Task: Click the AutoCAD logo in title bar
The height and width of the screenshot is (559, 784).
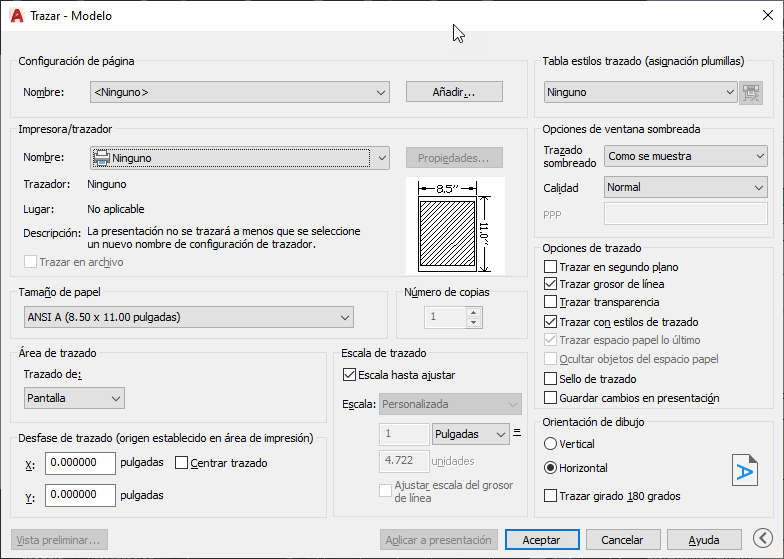Action: 17,16
